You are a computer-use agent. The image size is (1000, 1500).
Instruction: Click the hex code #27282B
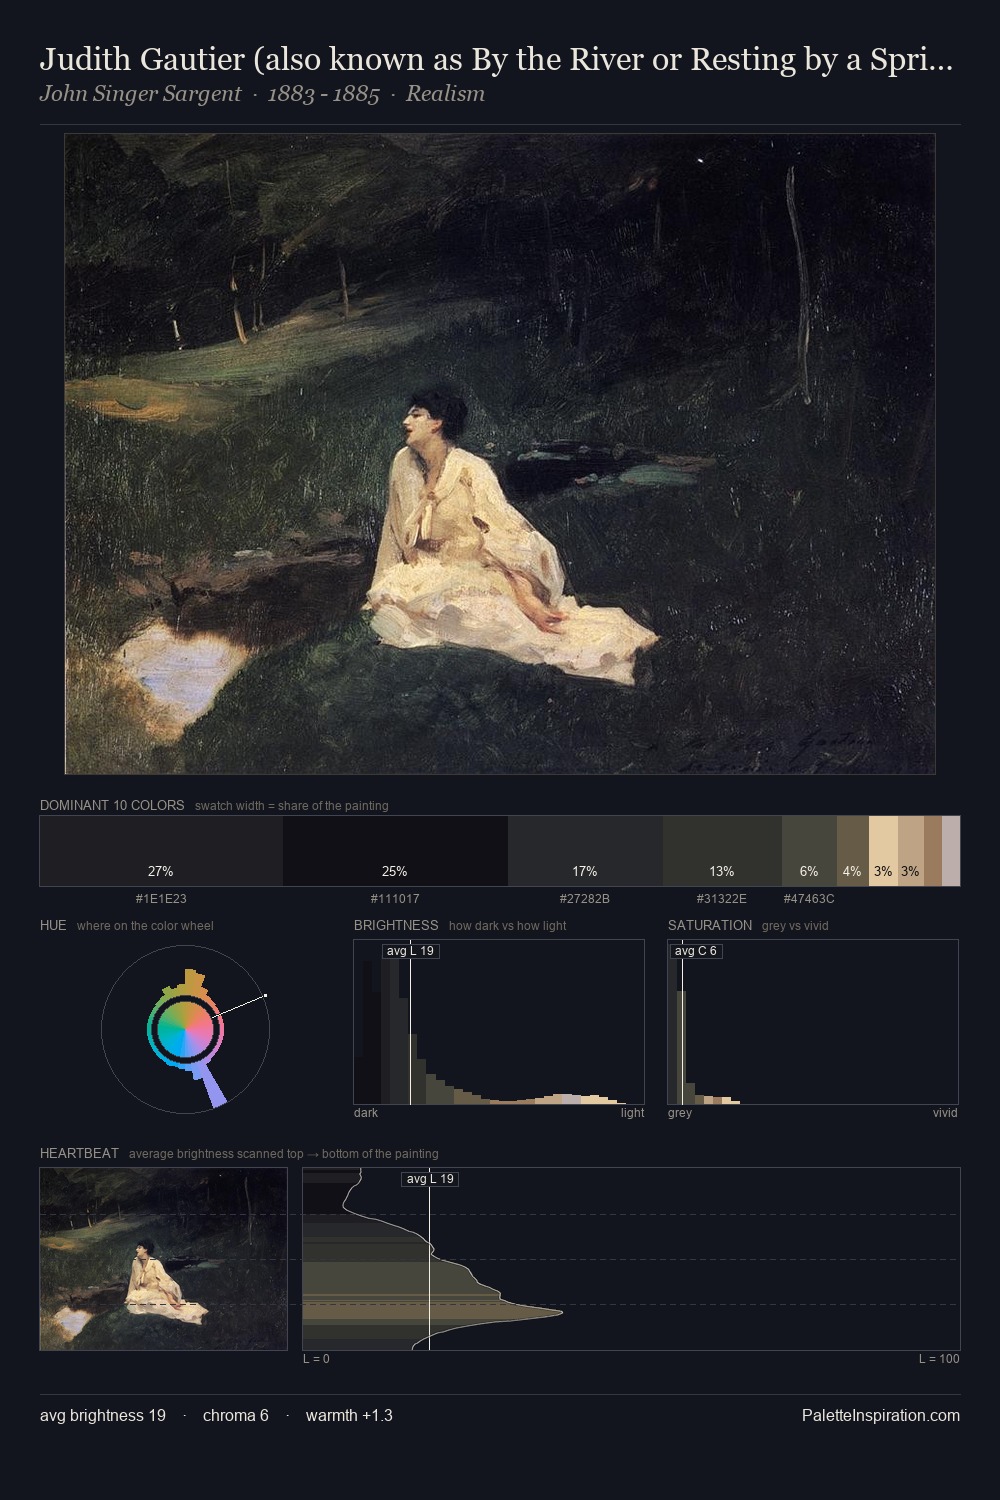tap(585, 899)
